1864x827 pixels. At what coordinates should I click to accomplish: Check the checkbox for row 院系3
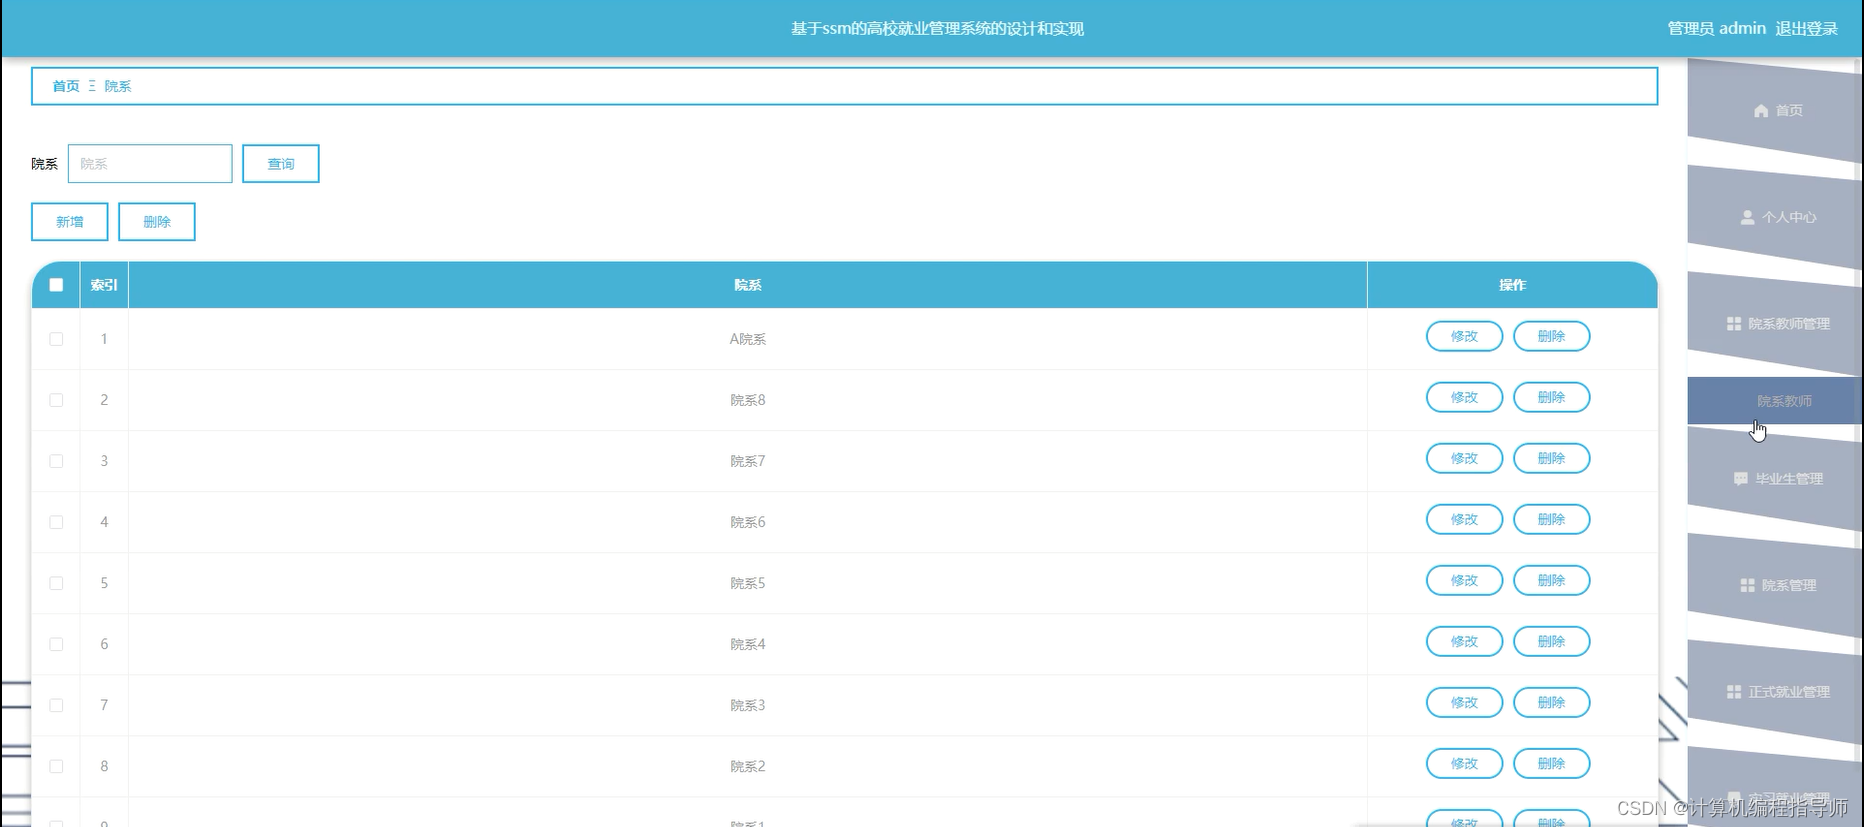pyautogui.click(x=56, y=705)
